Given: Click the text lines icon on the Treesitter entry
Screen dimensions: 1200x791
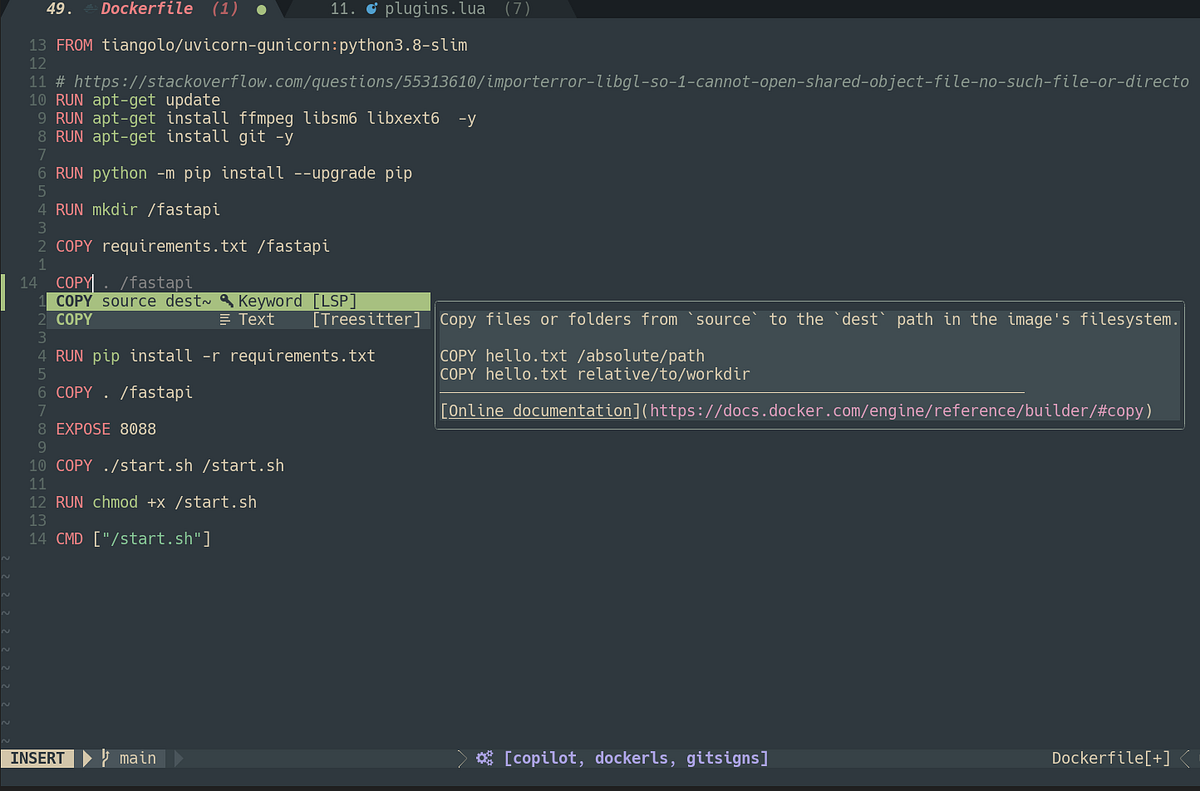Looking at the screenshot, I should pos(223,319).
